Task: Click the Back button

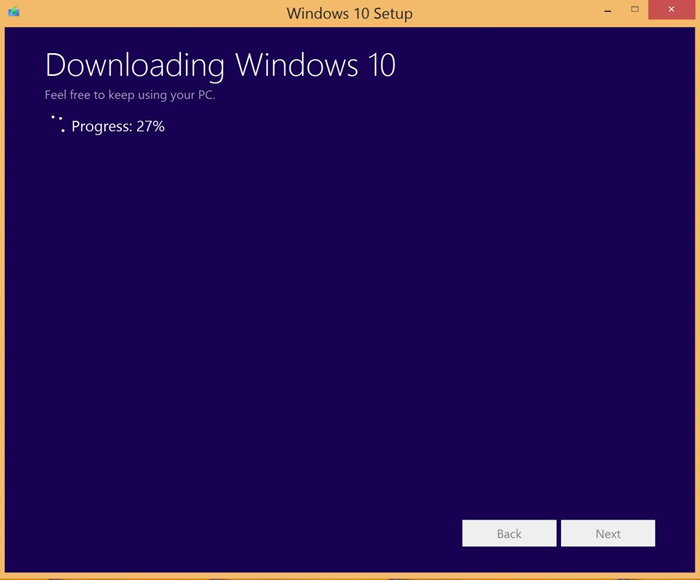Action: [509, 533]
